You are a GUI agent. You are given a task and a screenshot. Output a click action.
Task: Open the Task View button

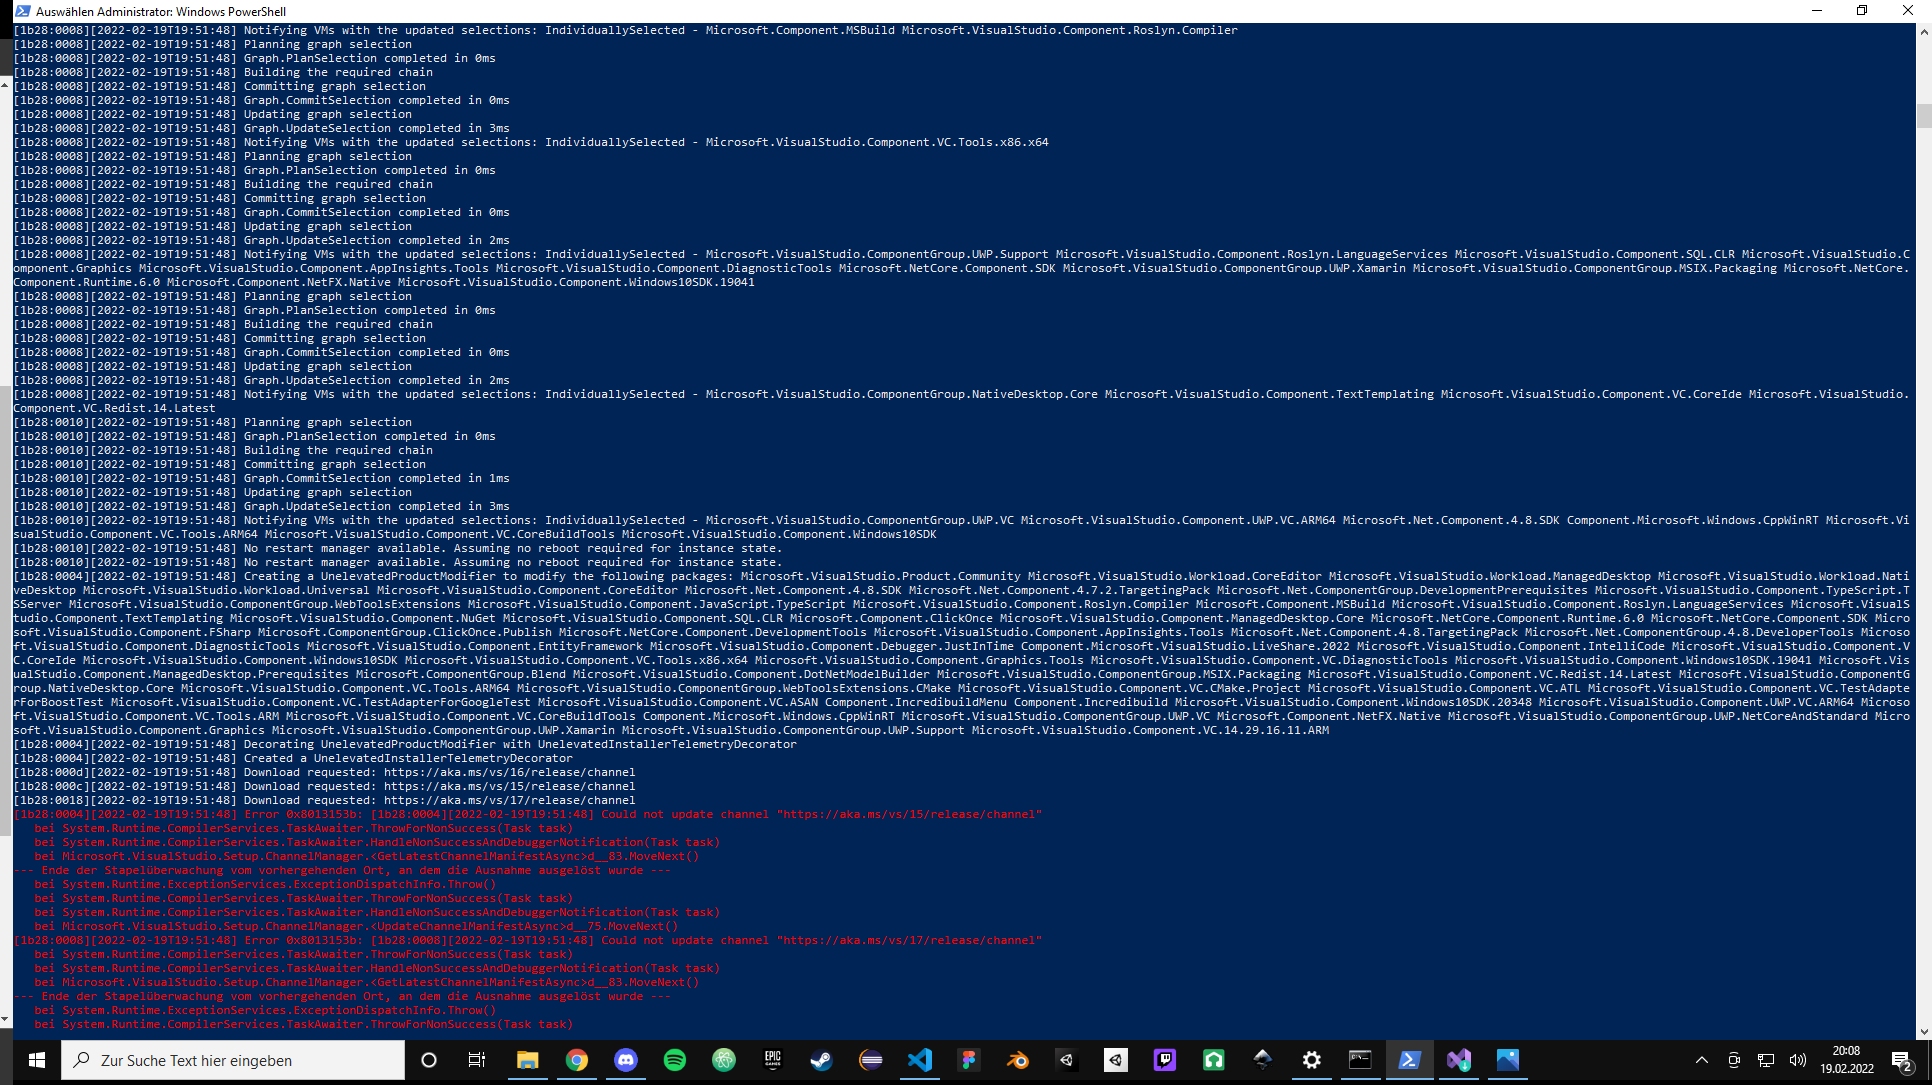tap(477, 1060)
